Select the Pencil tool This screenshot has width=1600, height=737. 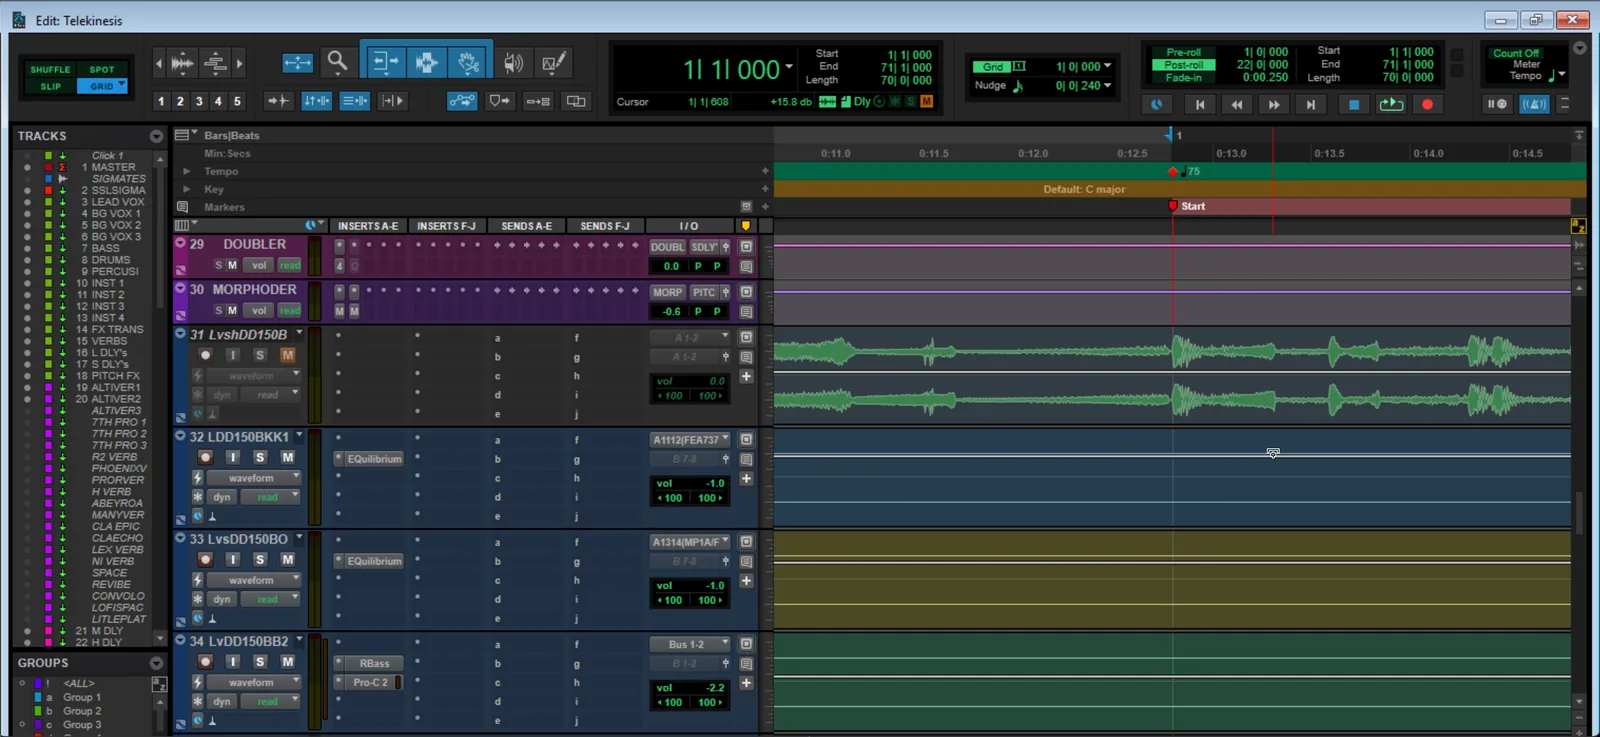(553, 63)
